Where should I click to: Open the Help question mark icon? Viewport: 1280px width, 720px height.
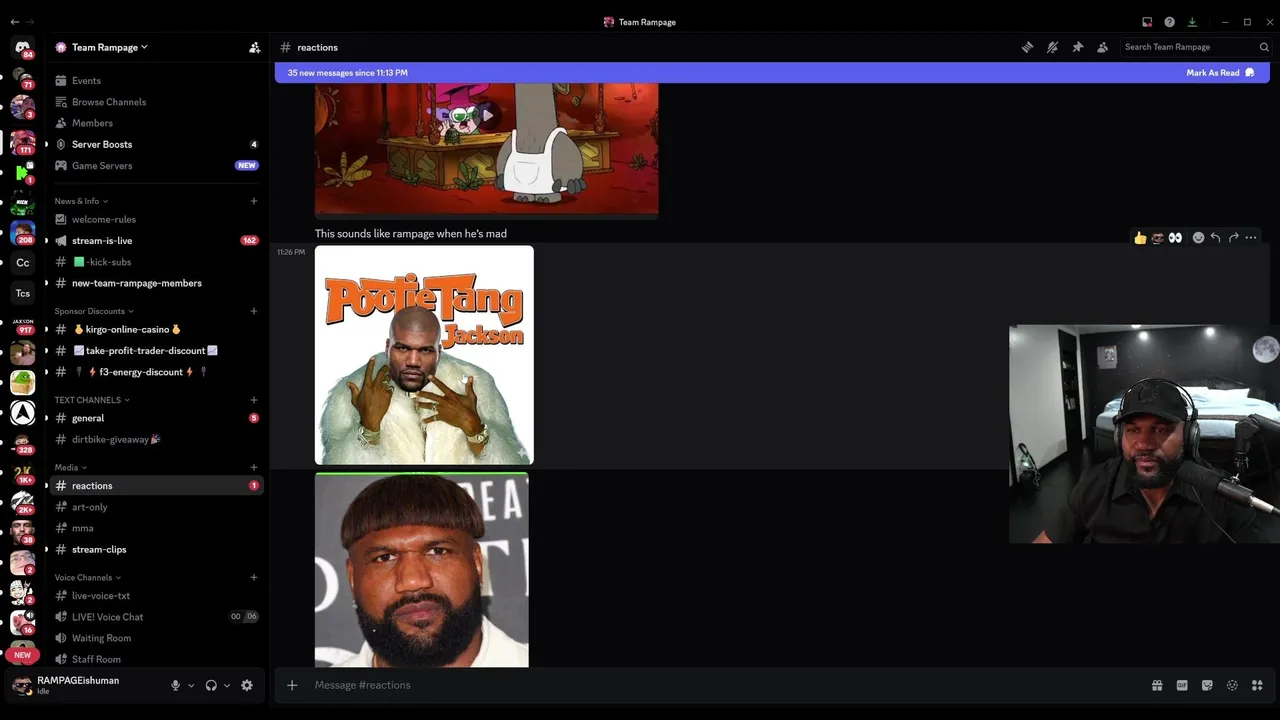[1169, 22]
